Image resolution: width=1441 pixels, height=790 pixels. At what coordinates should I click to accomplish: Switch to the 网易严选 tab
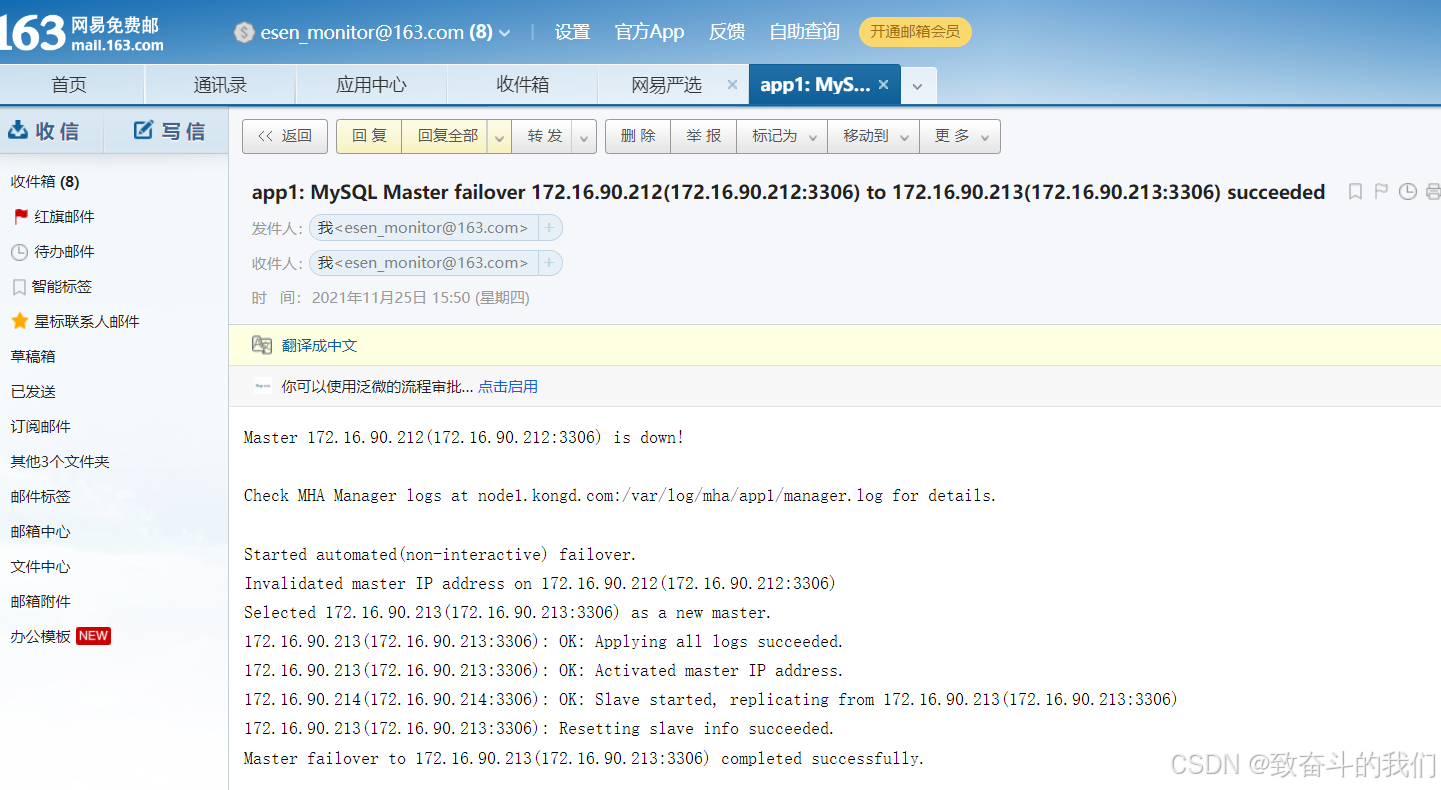[666, 85]
